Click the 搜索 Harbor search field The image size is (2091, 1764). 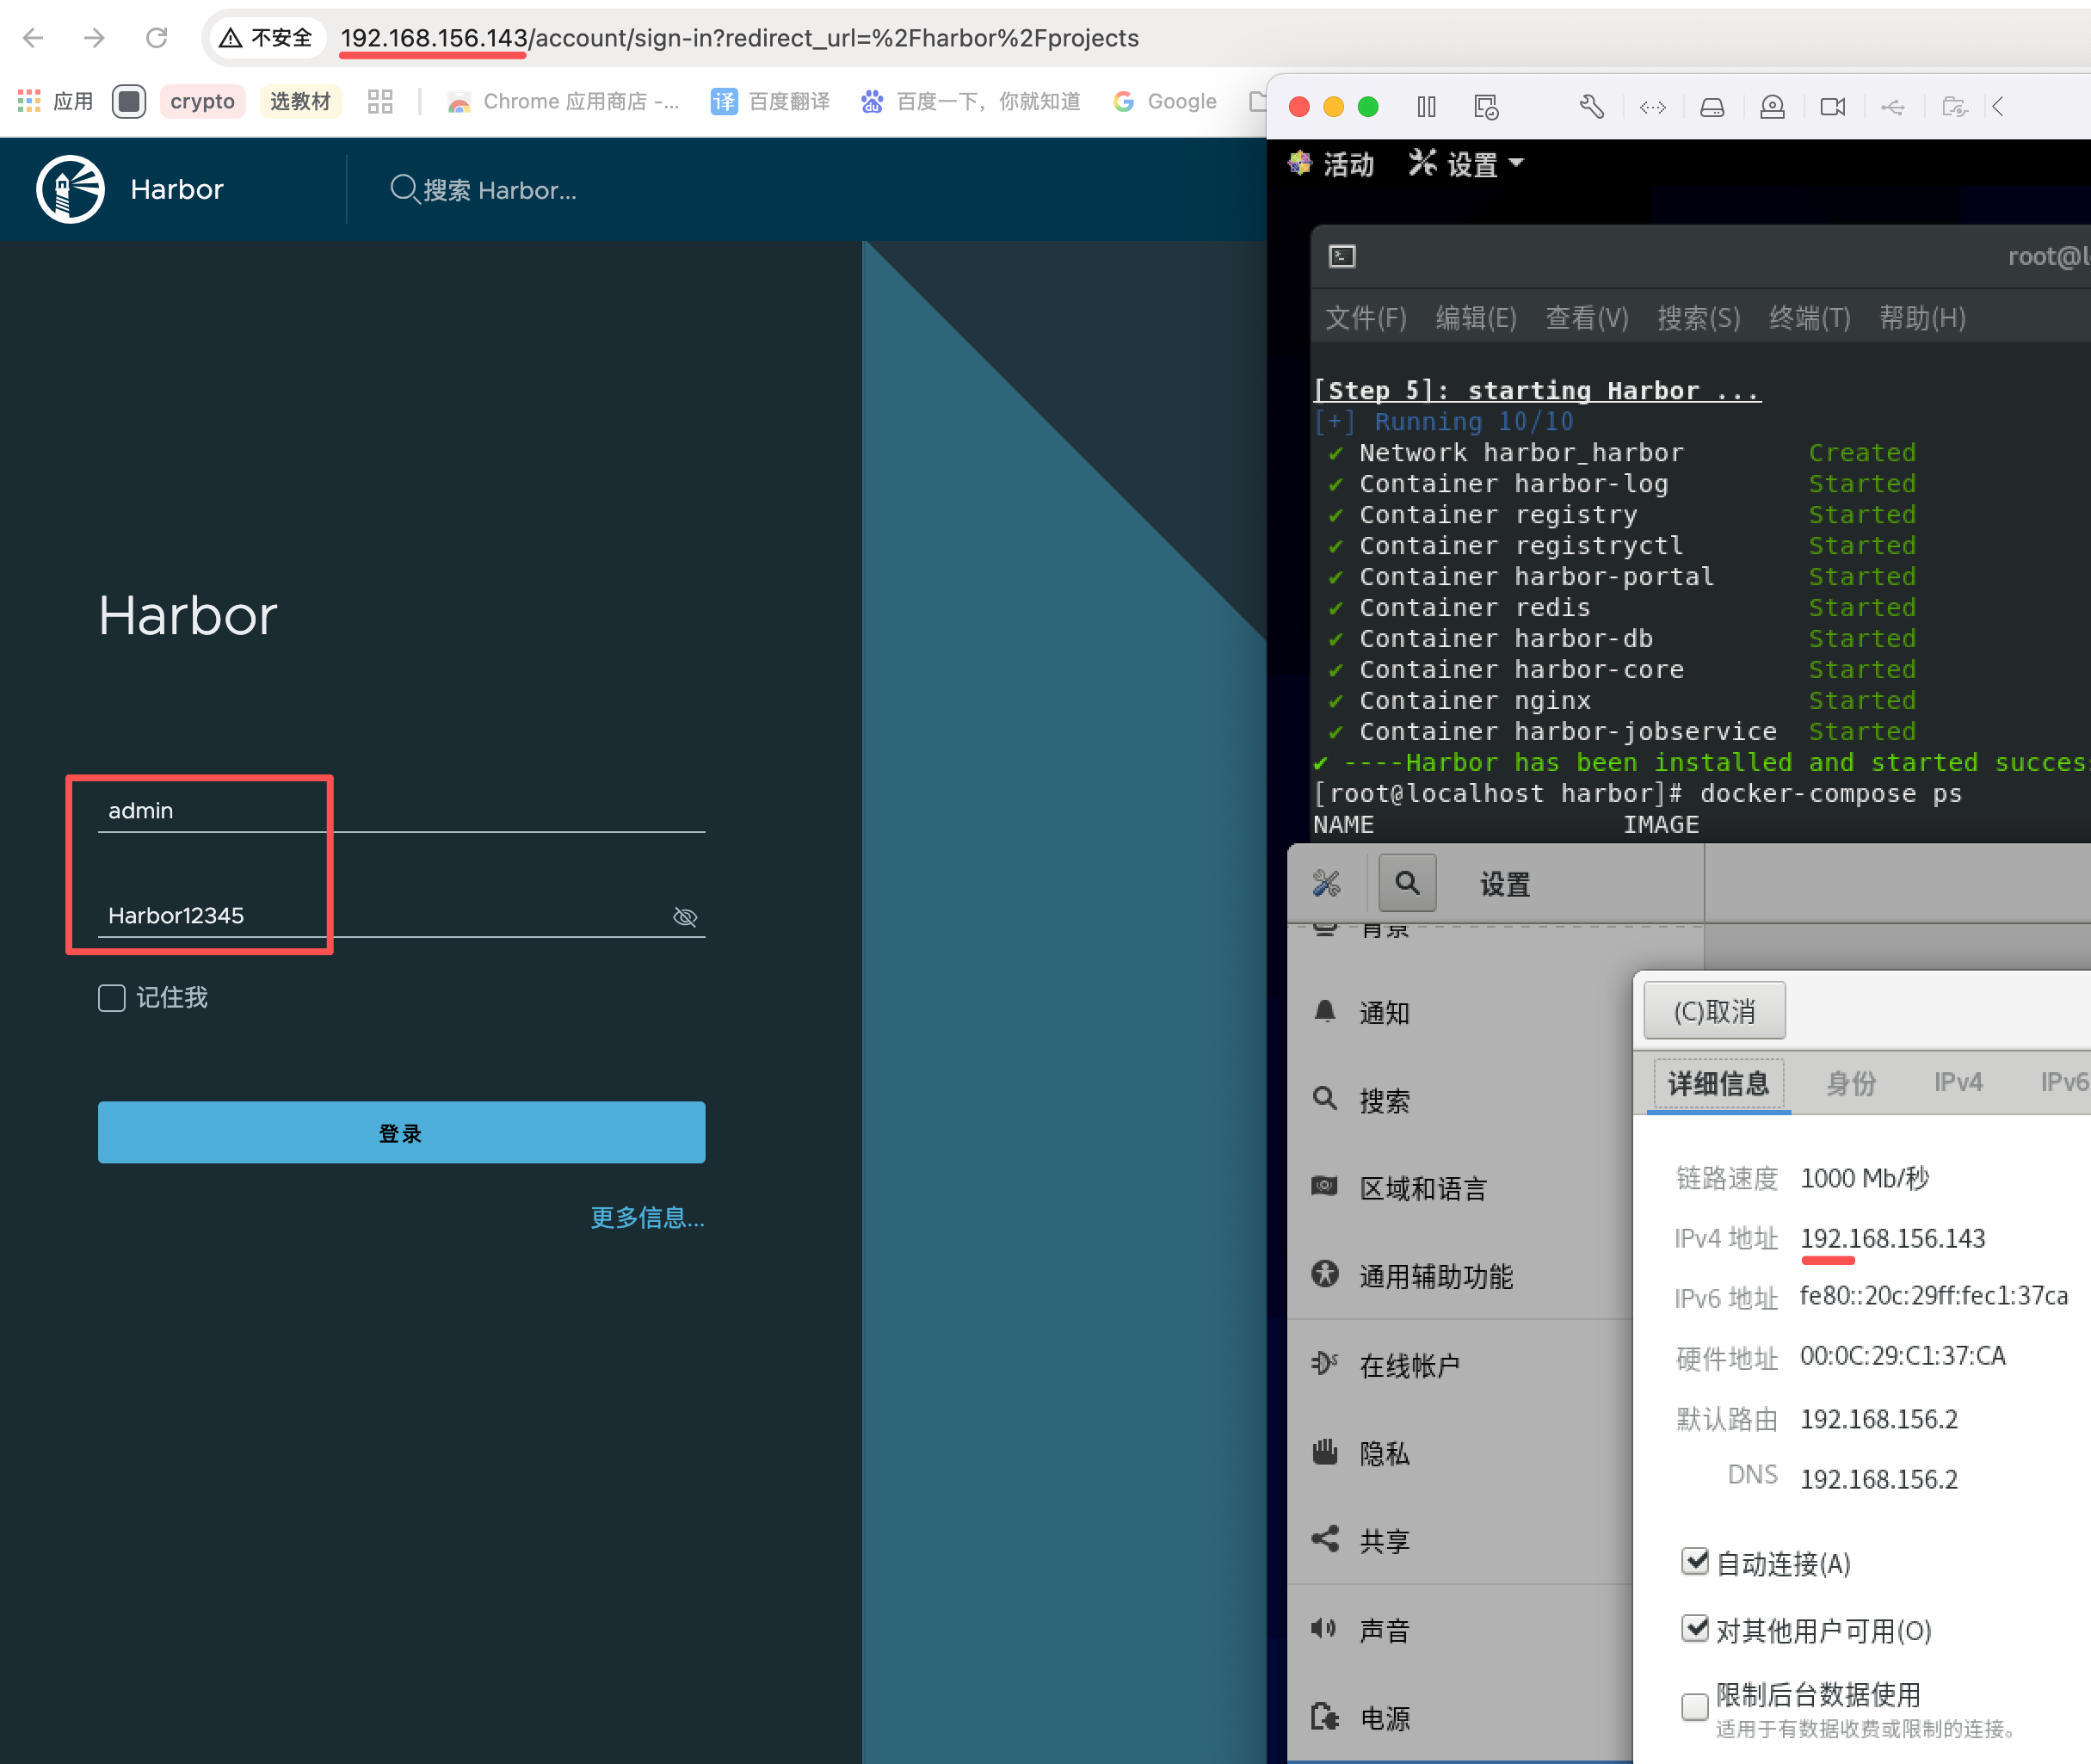point(500,190)
